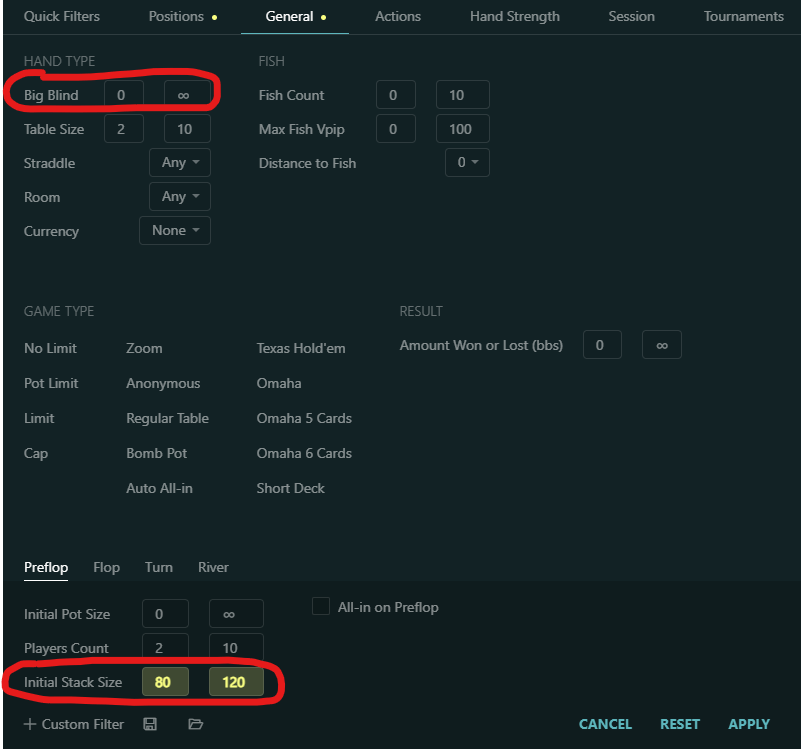The image size is (801, 749).
Task: Toggle the Zoom game type option
Action: pyautogui.click(x=144, y=348)
